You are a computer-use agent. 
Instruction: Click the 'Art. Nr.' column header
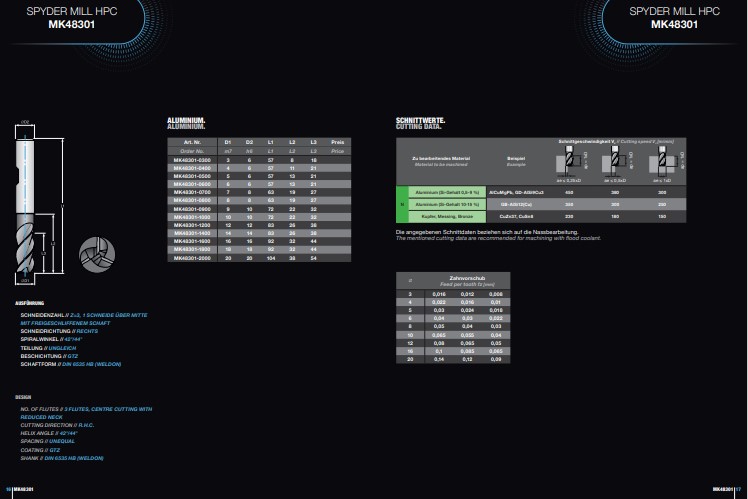point(192,142)
